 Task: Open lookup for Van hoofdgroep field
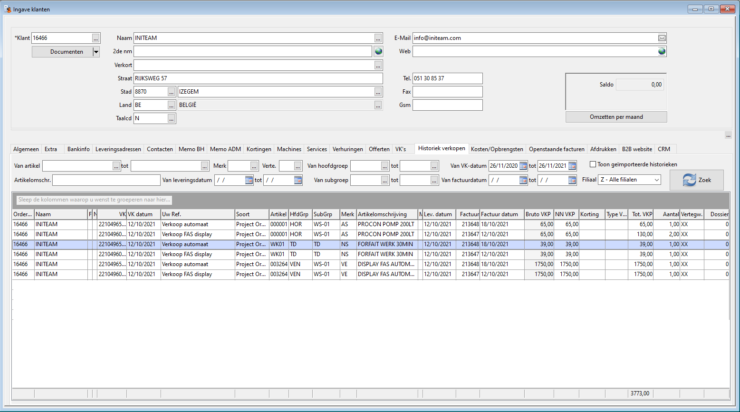(385, 166)
